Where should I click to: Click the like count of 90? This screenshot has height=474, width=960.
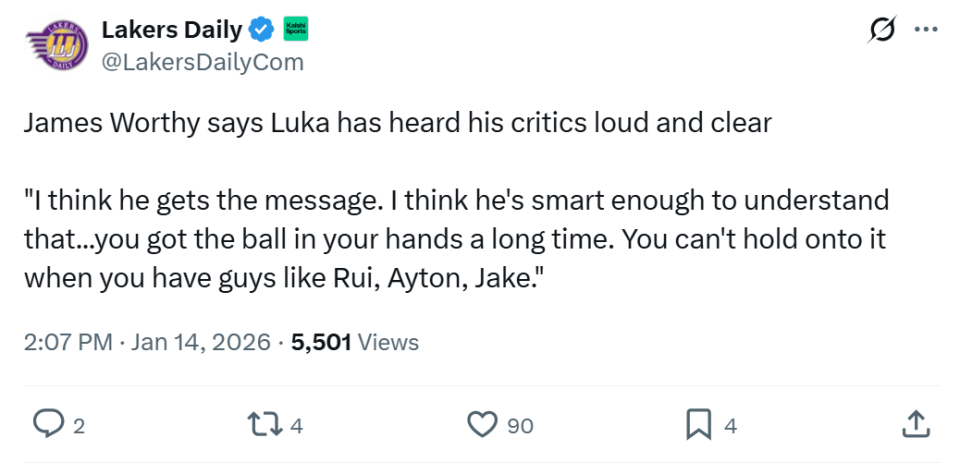click(x=520, y=426)
